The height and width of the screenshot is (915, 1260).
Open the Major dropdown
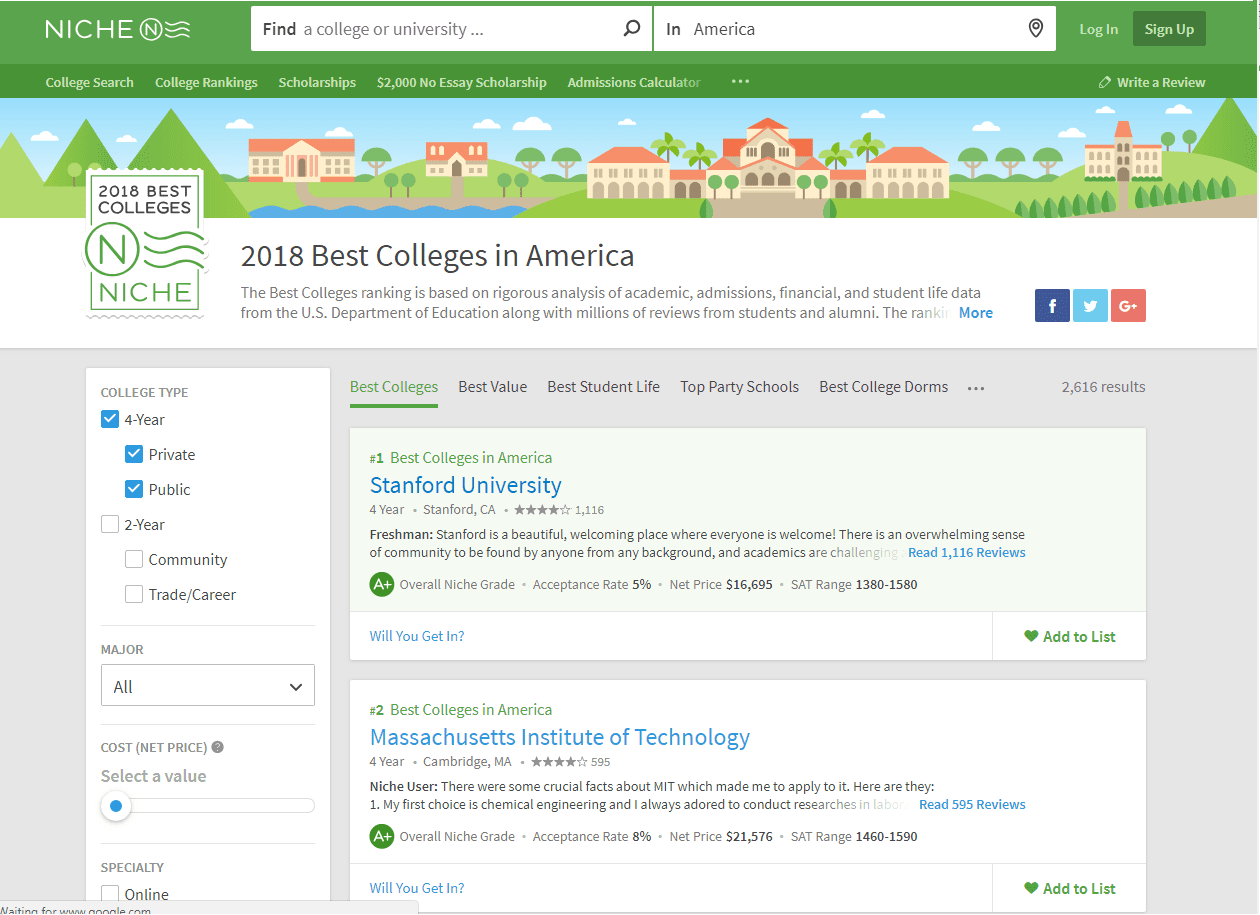208,686
